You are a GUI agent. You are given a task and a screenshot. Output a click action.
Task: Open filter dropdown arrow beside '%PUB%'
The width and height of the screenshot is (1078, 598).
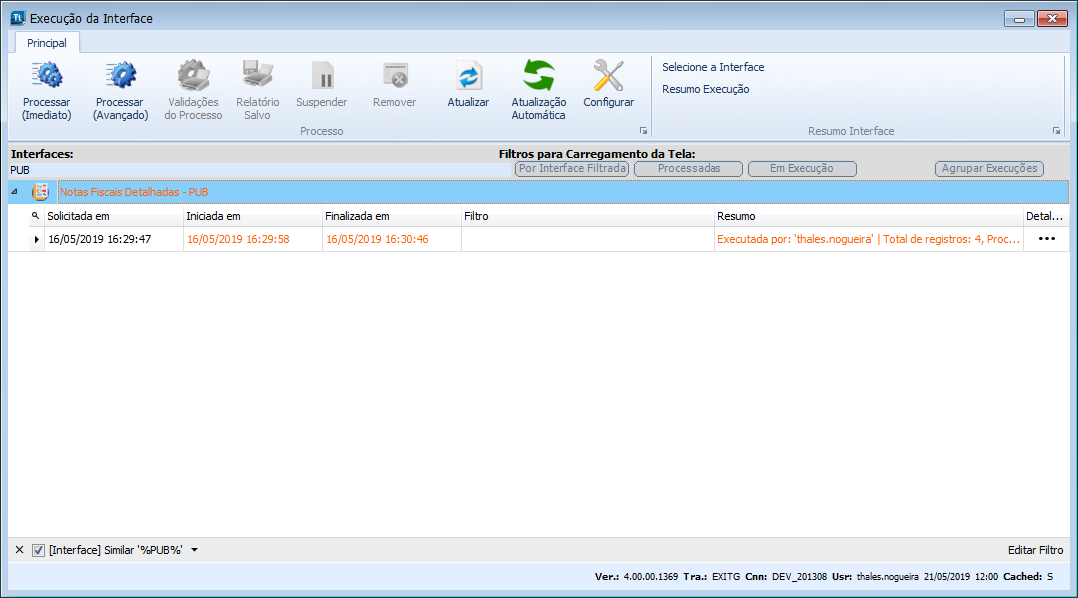[x=195, y=550]
